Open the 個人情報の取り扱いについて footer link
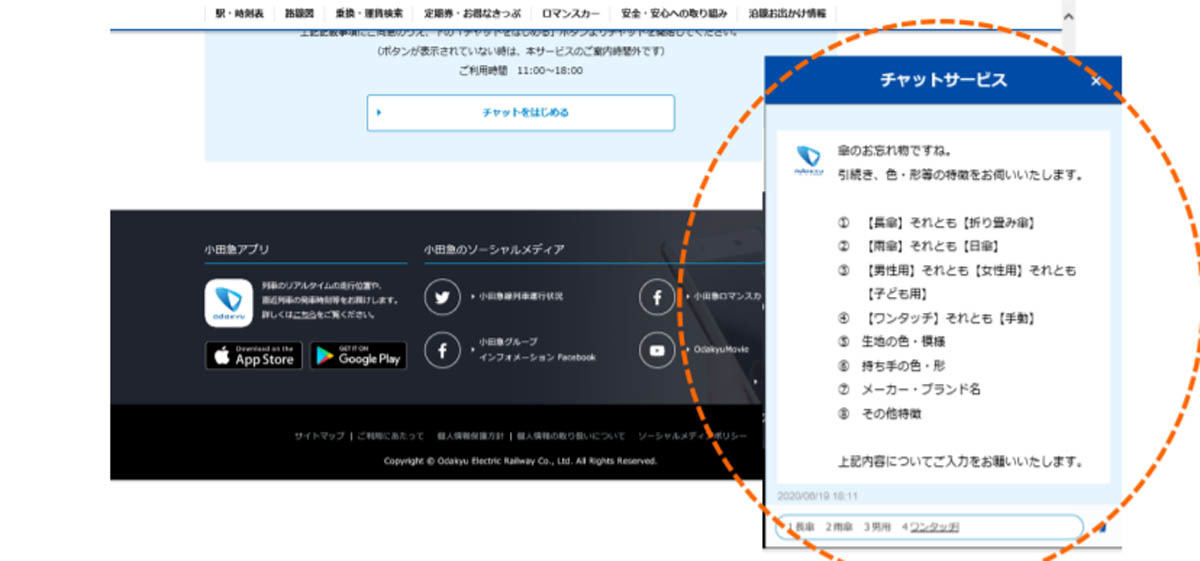1200x561 pixels. click(x=571, y=436)
